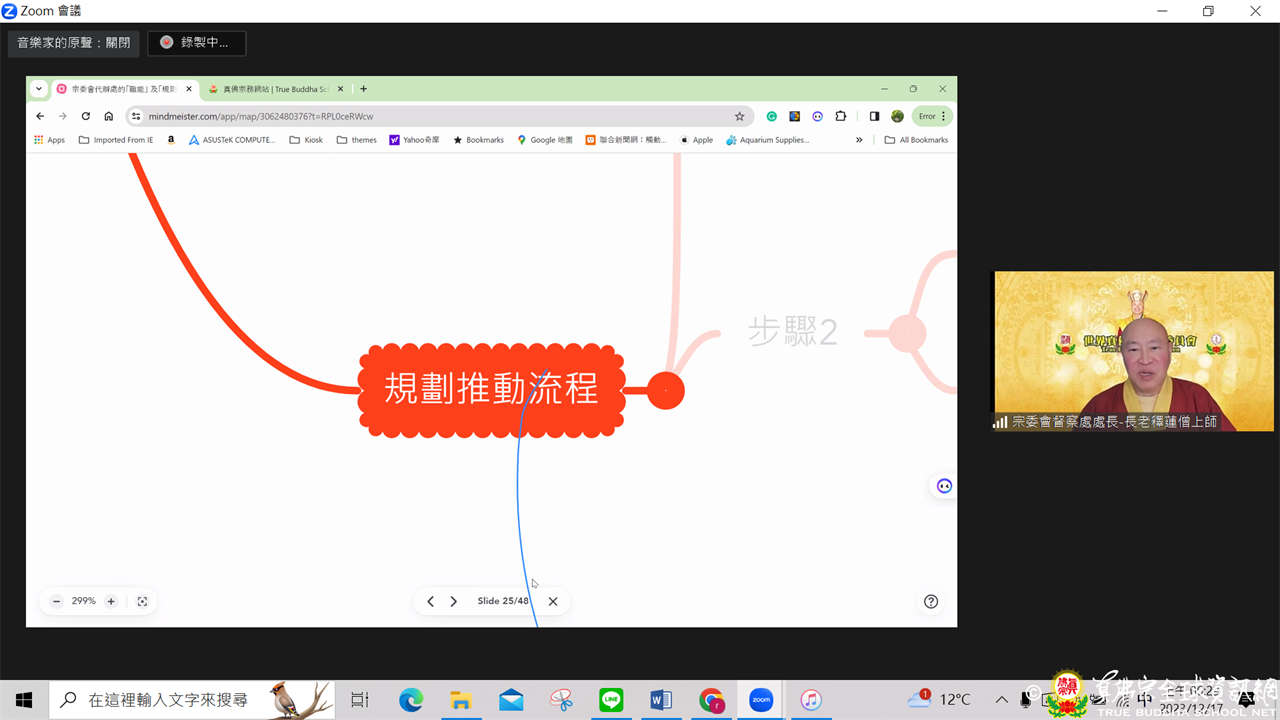This screenshot has height=720, width=1280.
Task: Open the Imported From IE bookmark folder
Action: click(116, 140)
